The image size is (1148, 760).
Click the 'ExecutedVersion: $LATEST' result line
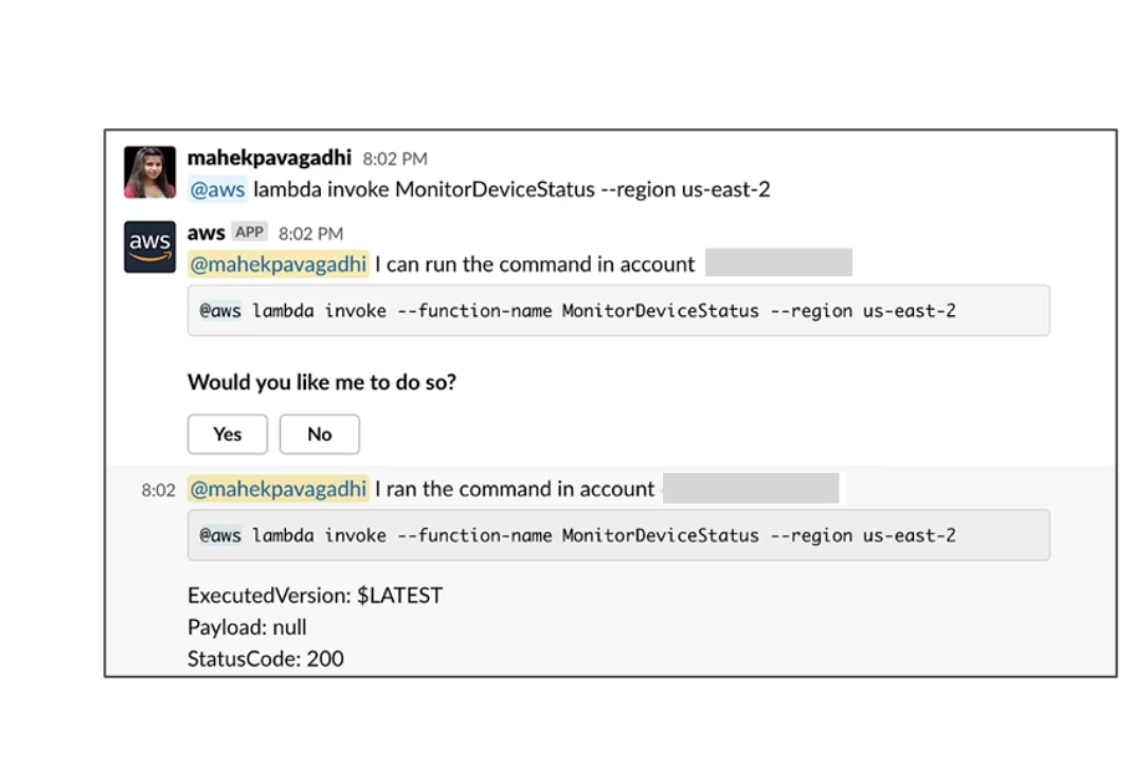pos(315,595)
